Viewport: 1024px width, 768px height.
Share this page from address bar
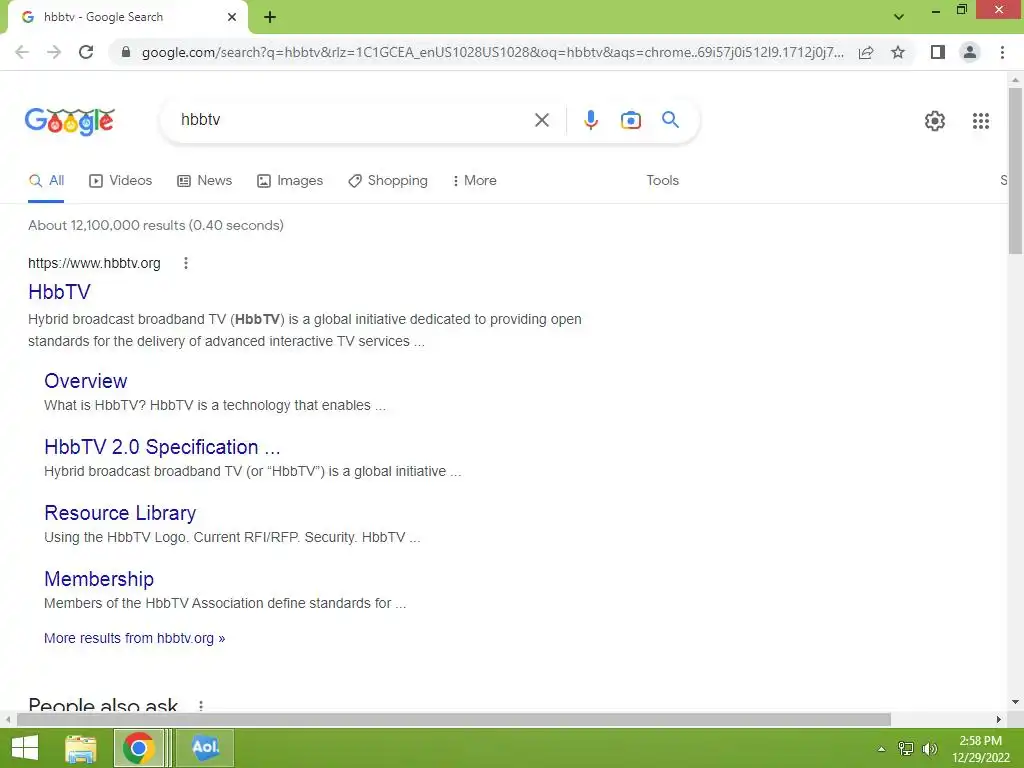[866, 52]
